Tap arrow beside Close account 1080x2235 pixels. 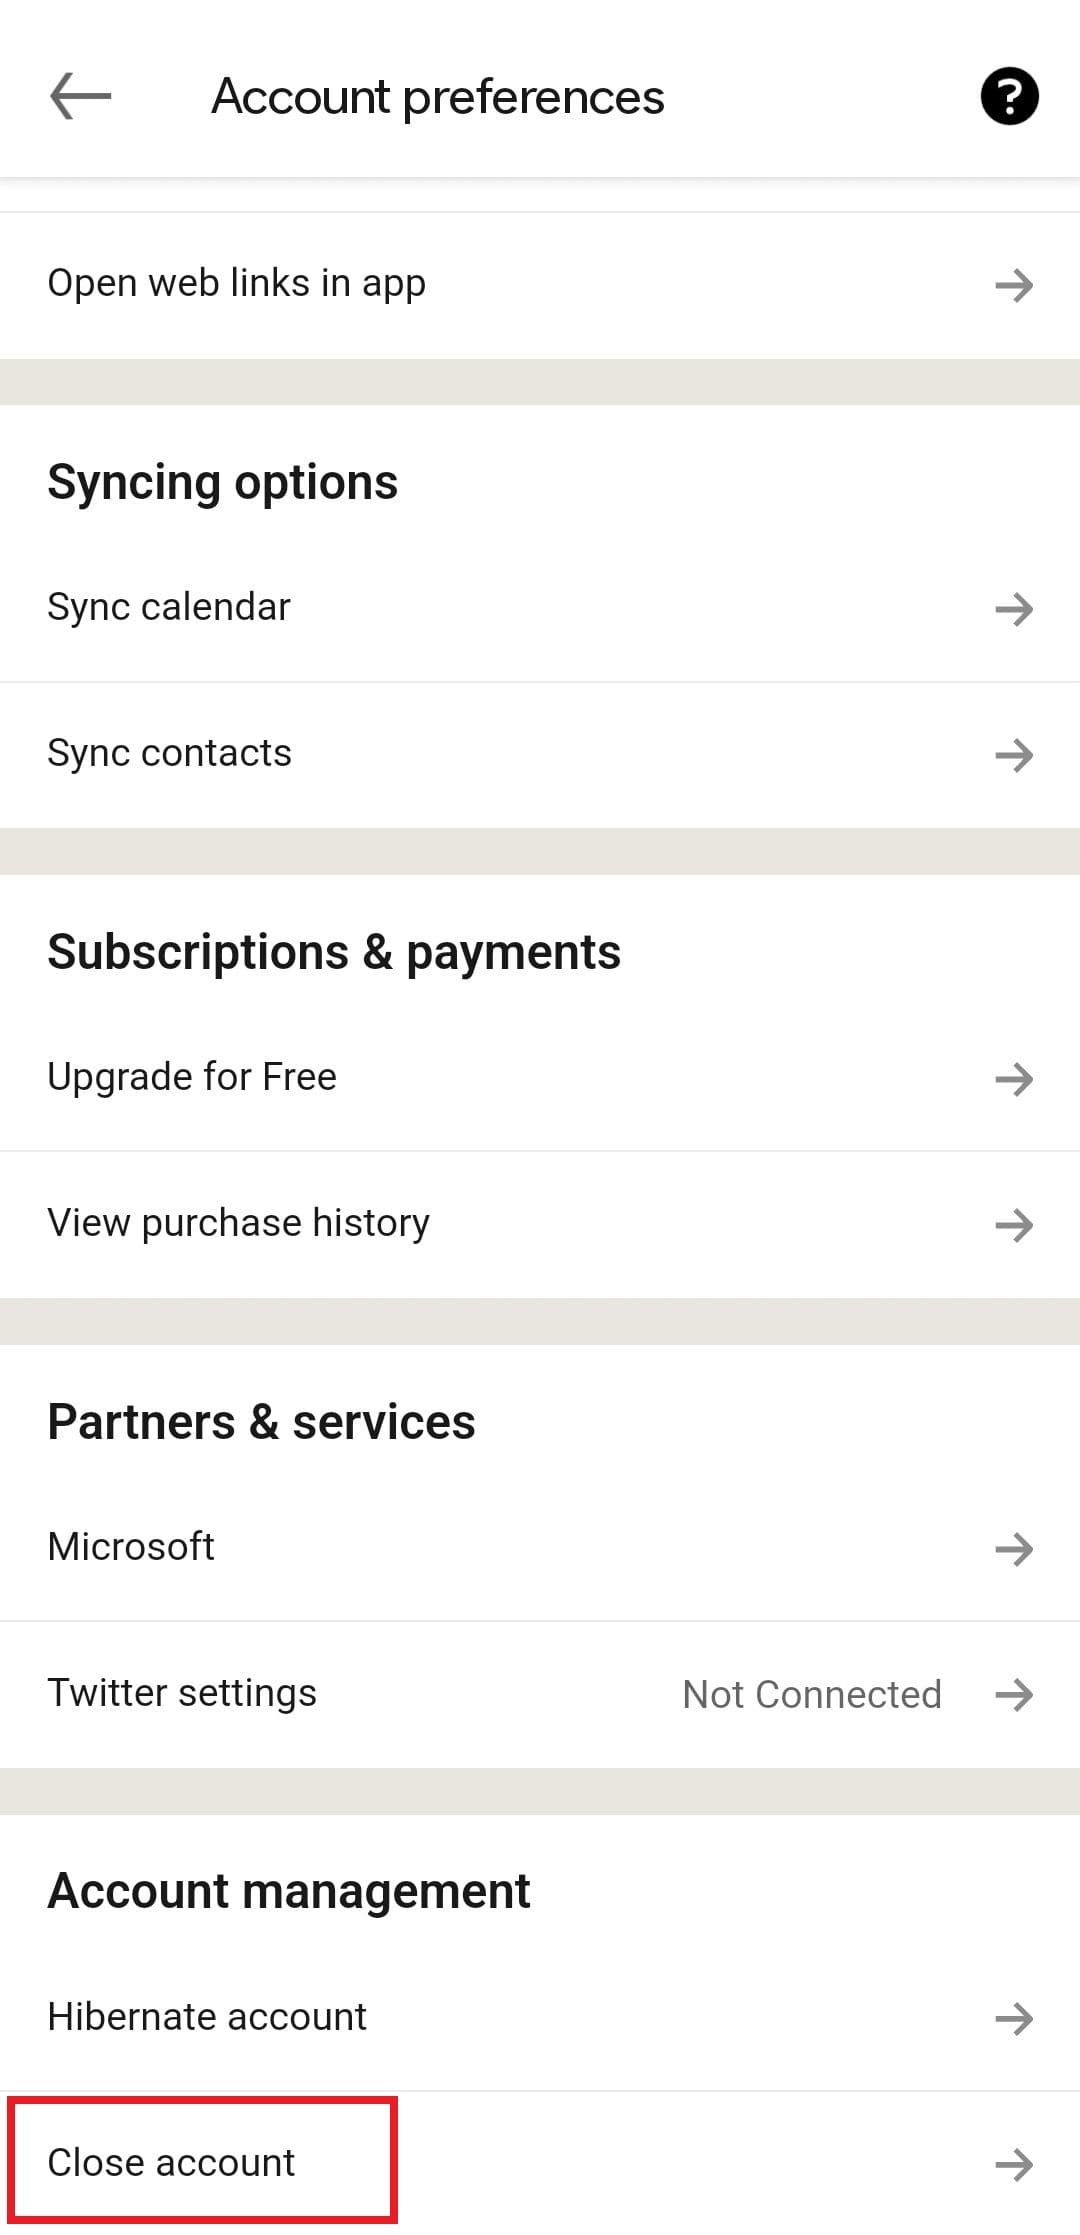tap(1014, 2164)
